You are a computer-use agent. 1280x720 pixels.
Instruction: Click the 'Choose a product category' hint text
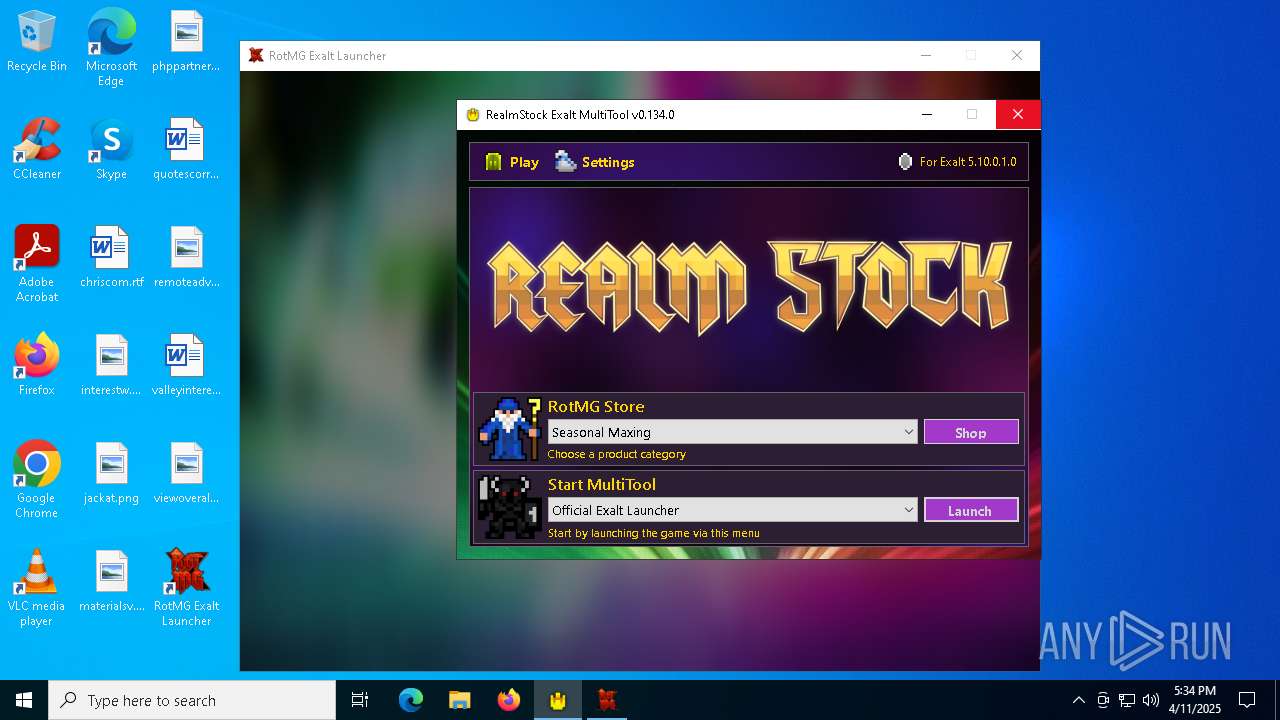tap(617, 454)
